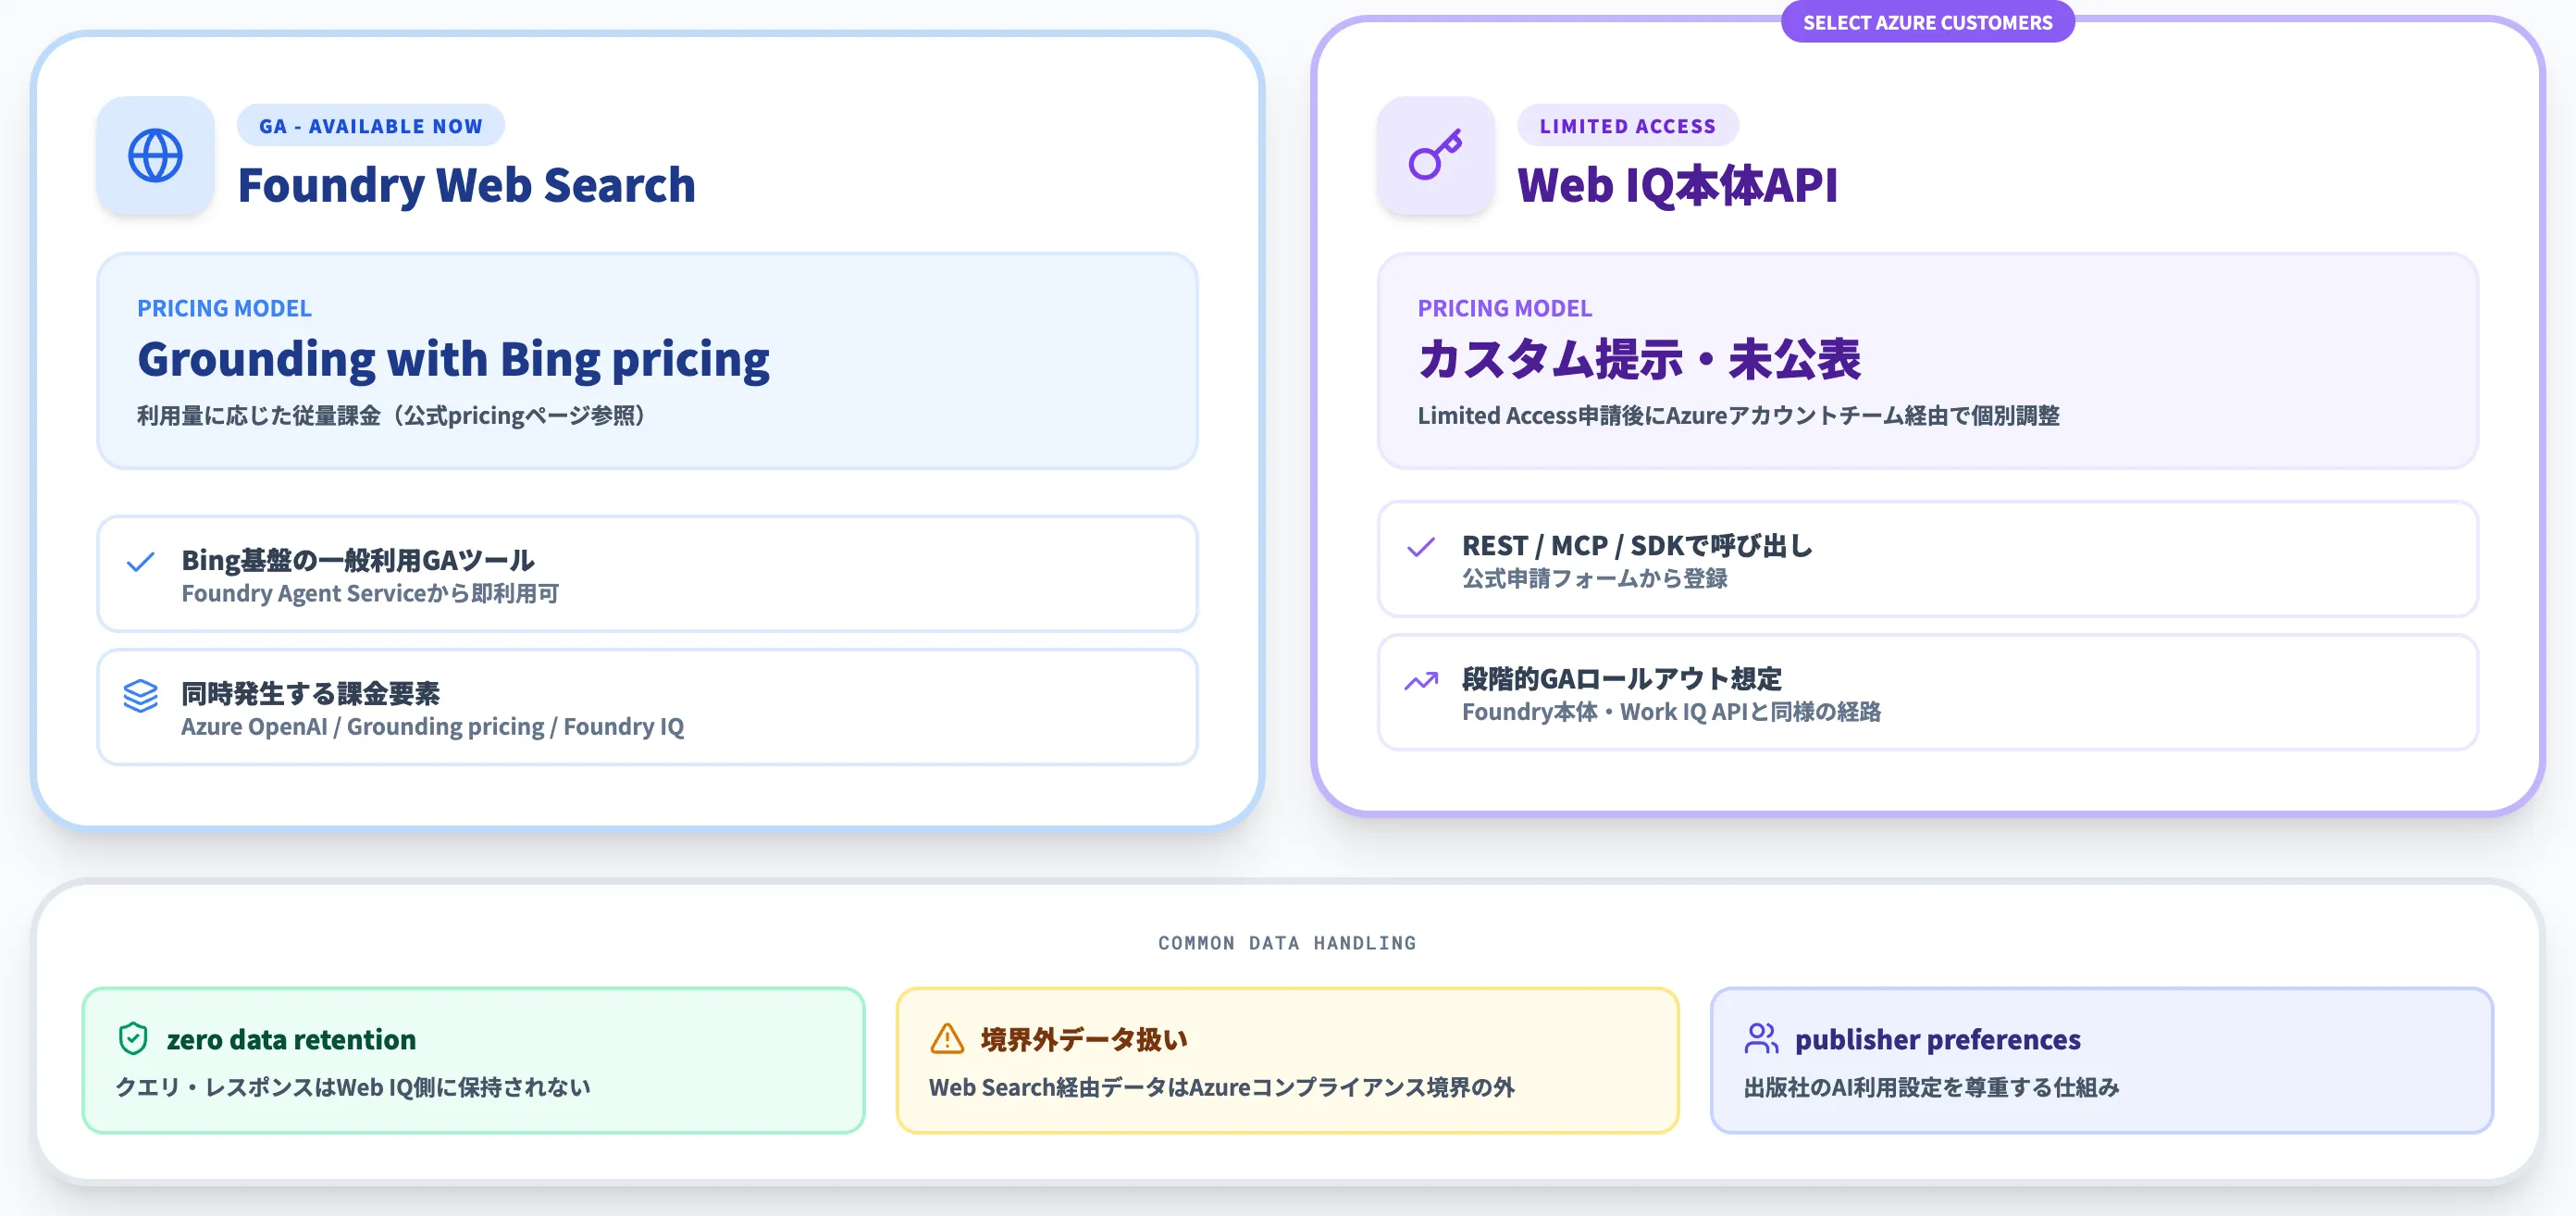Click the publisher preferences card title
The width and height of the screenshot is (2576, 1216).
click(x=1937, y=1039)
